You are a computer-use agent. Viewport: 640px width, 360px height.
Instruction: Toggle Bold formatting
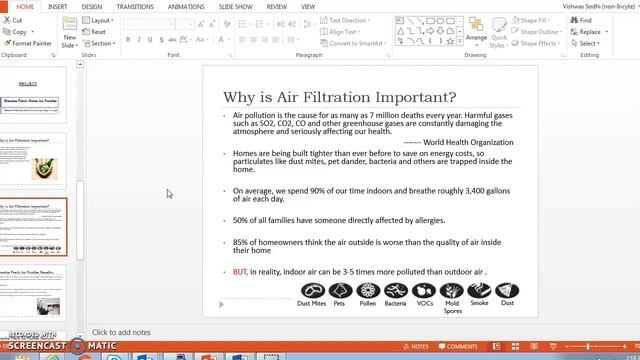pos(128,40)
